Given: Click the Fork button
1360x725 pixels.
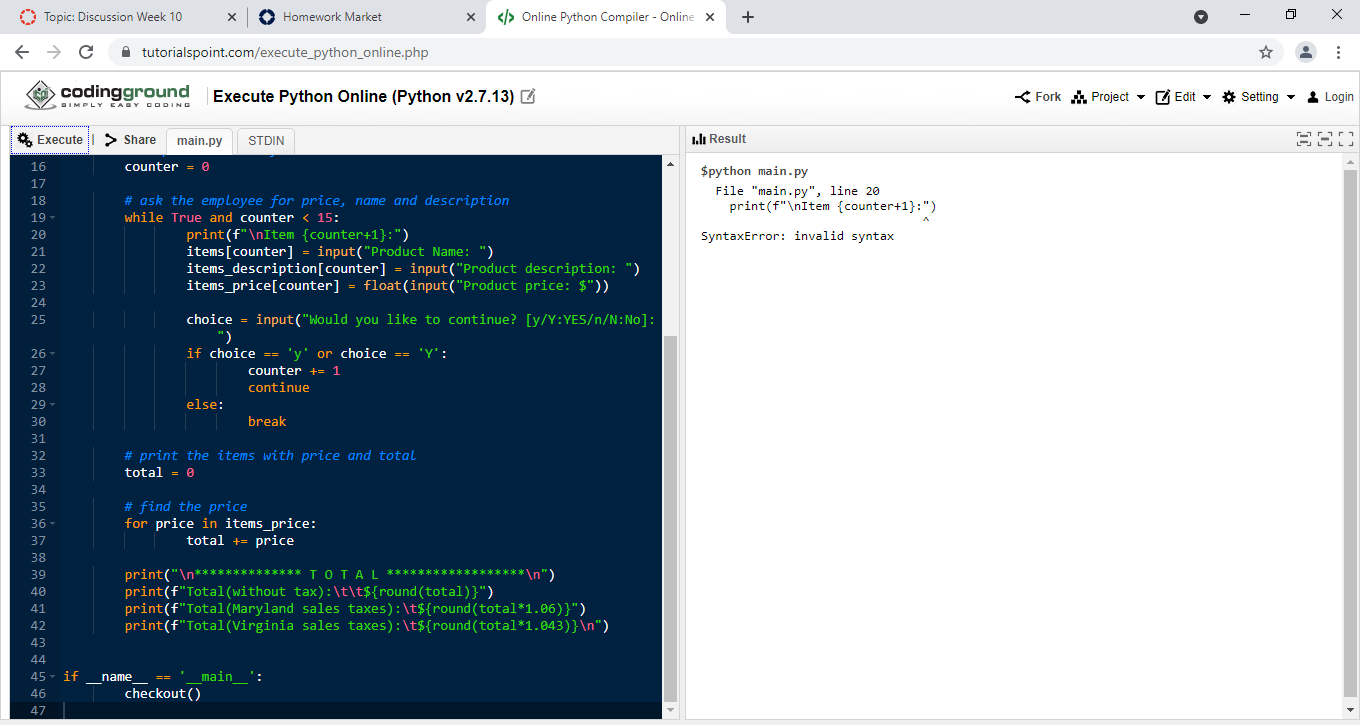Looking at the screenshot, I should pos(1038,97).
